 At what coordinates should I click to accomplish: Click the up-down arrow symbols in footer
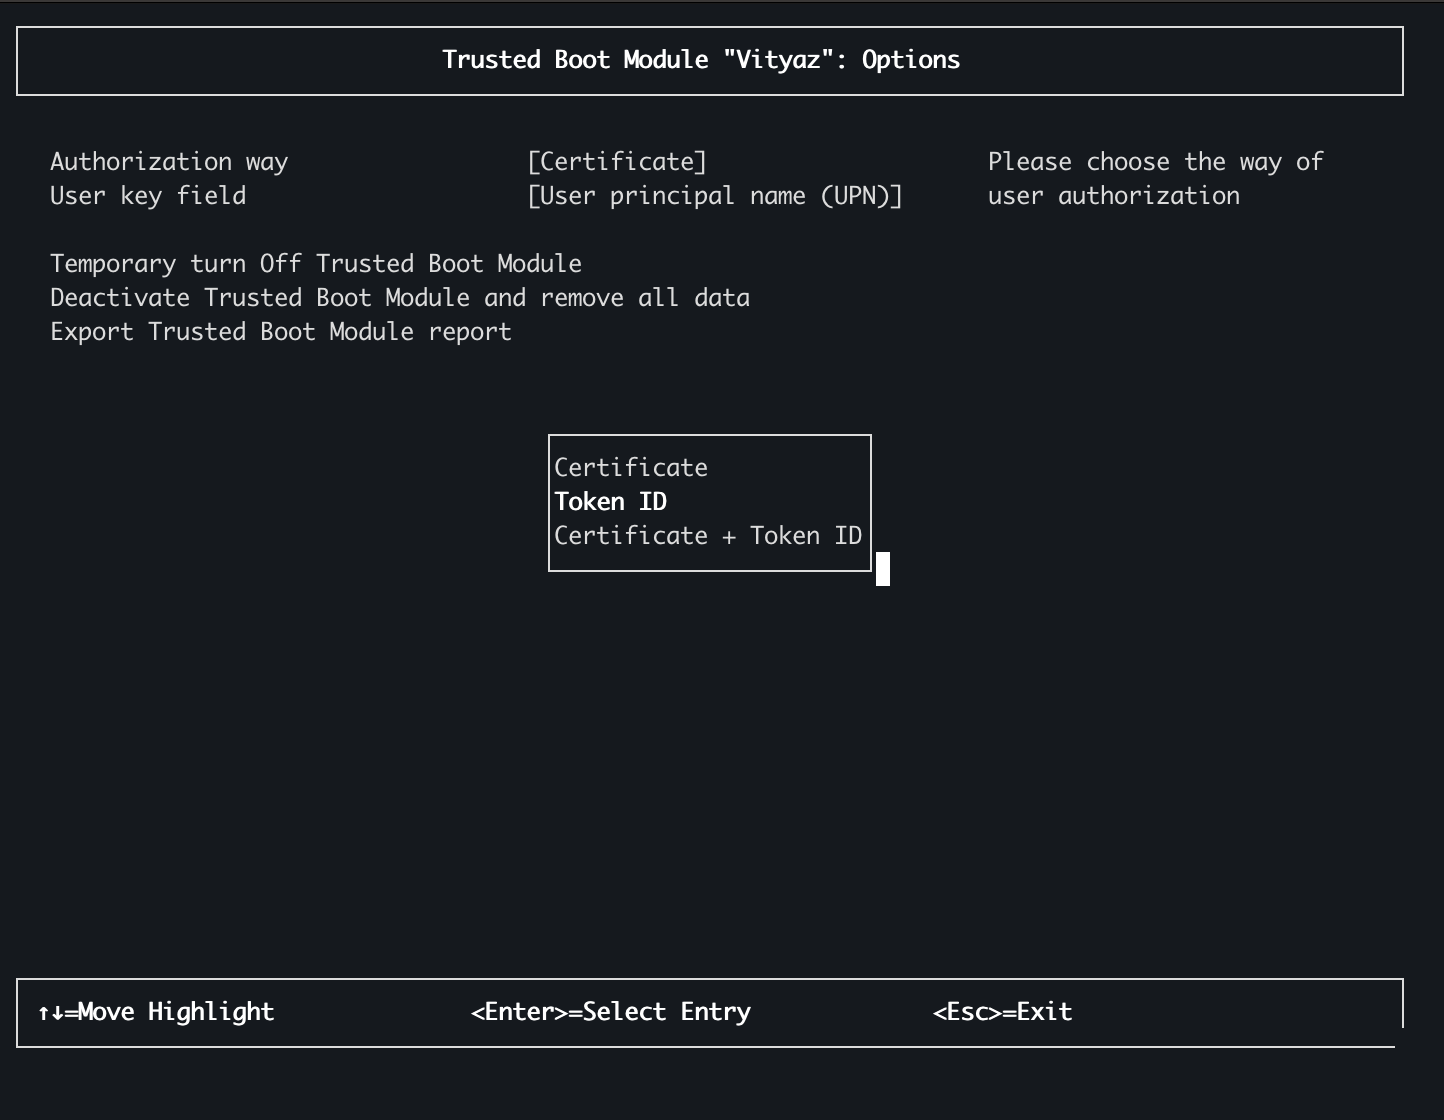(50, 1013)
